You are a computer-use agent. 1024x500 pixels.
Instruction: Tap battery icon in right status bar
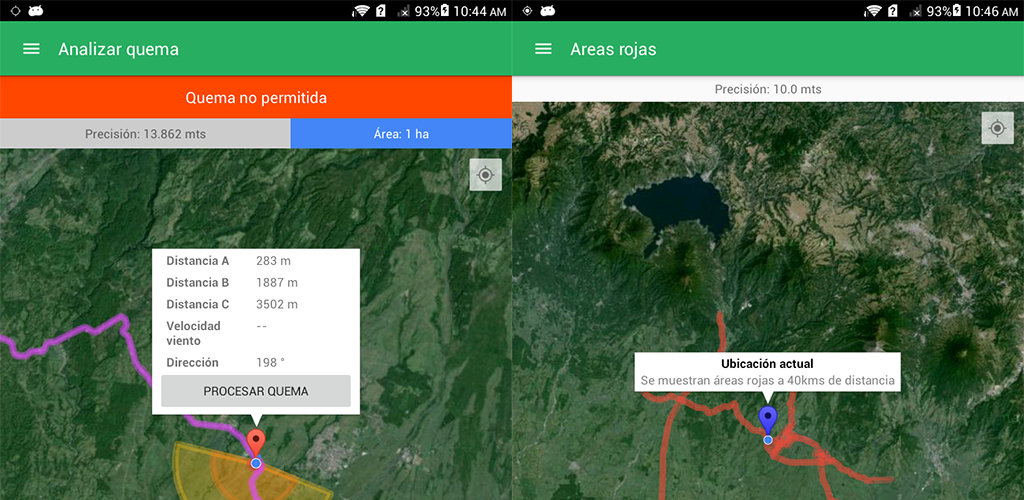tap(957, 10)
